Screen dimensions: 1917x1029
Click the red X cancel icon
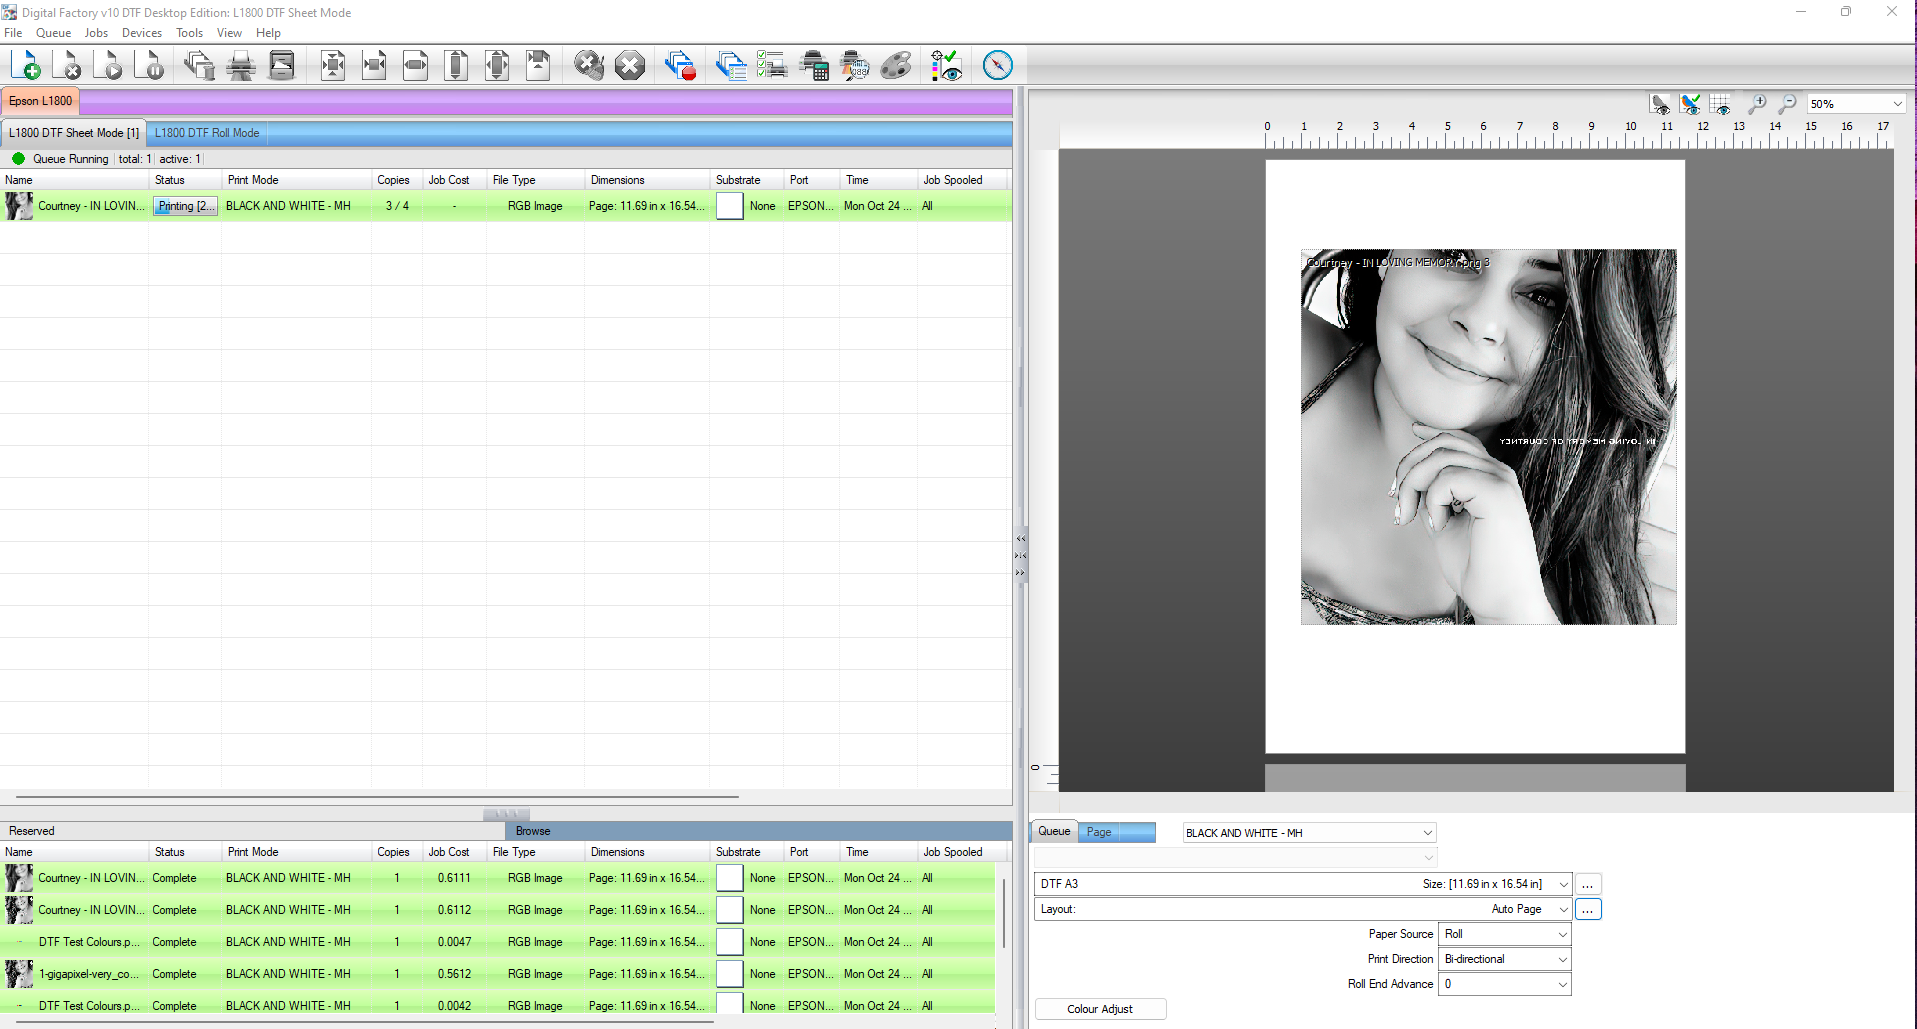[x=629, y=66]
